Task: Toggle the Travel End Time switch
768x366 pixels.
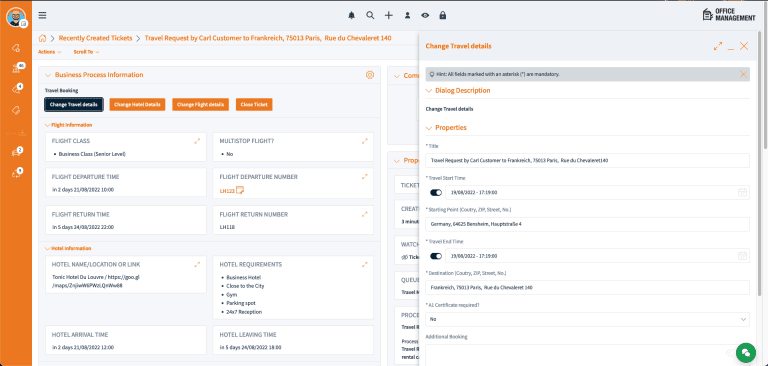Action: click(436, 256)
